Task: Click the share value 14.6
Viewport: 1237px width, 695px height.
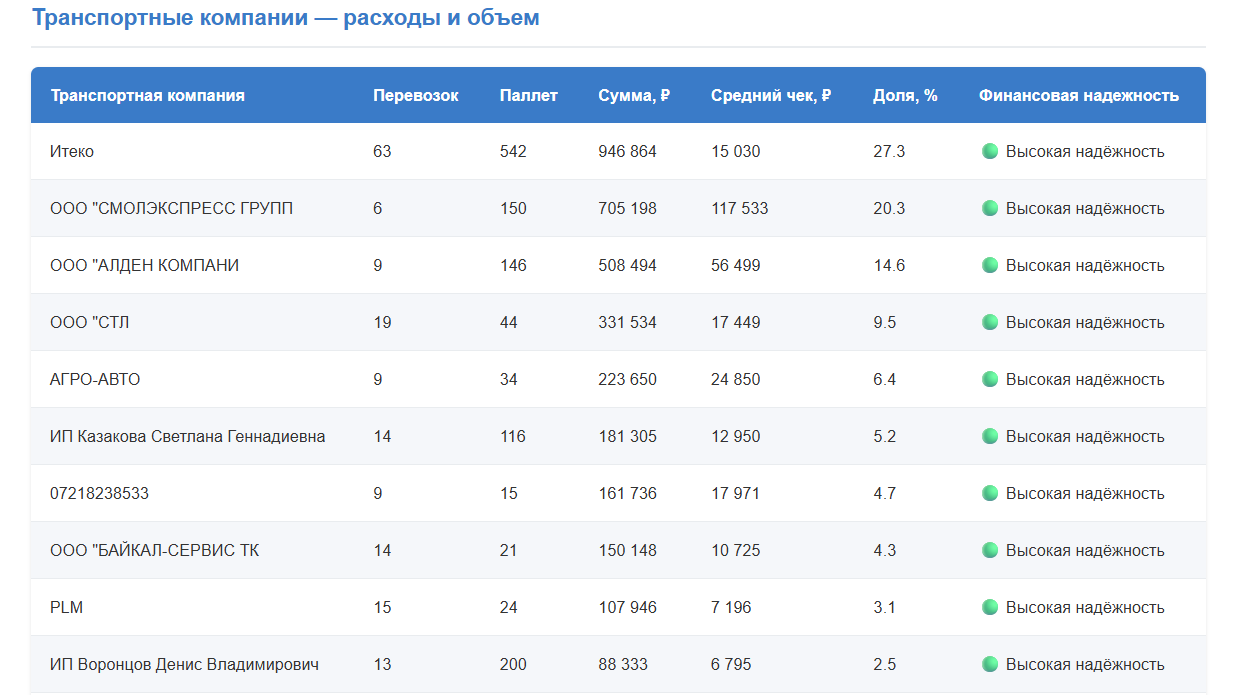Action: (x=889, y=265)
